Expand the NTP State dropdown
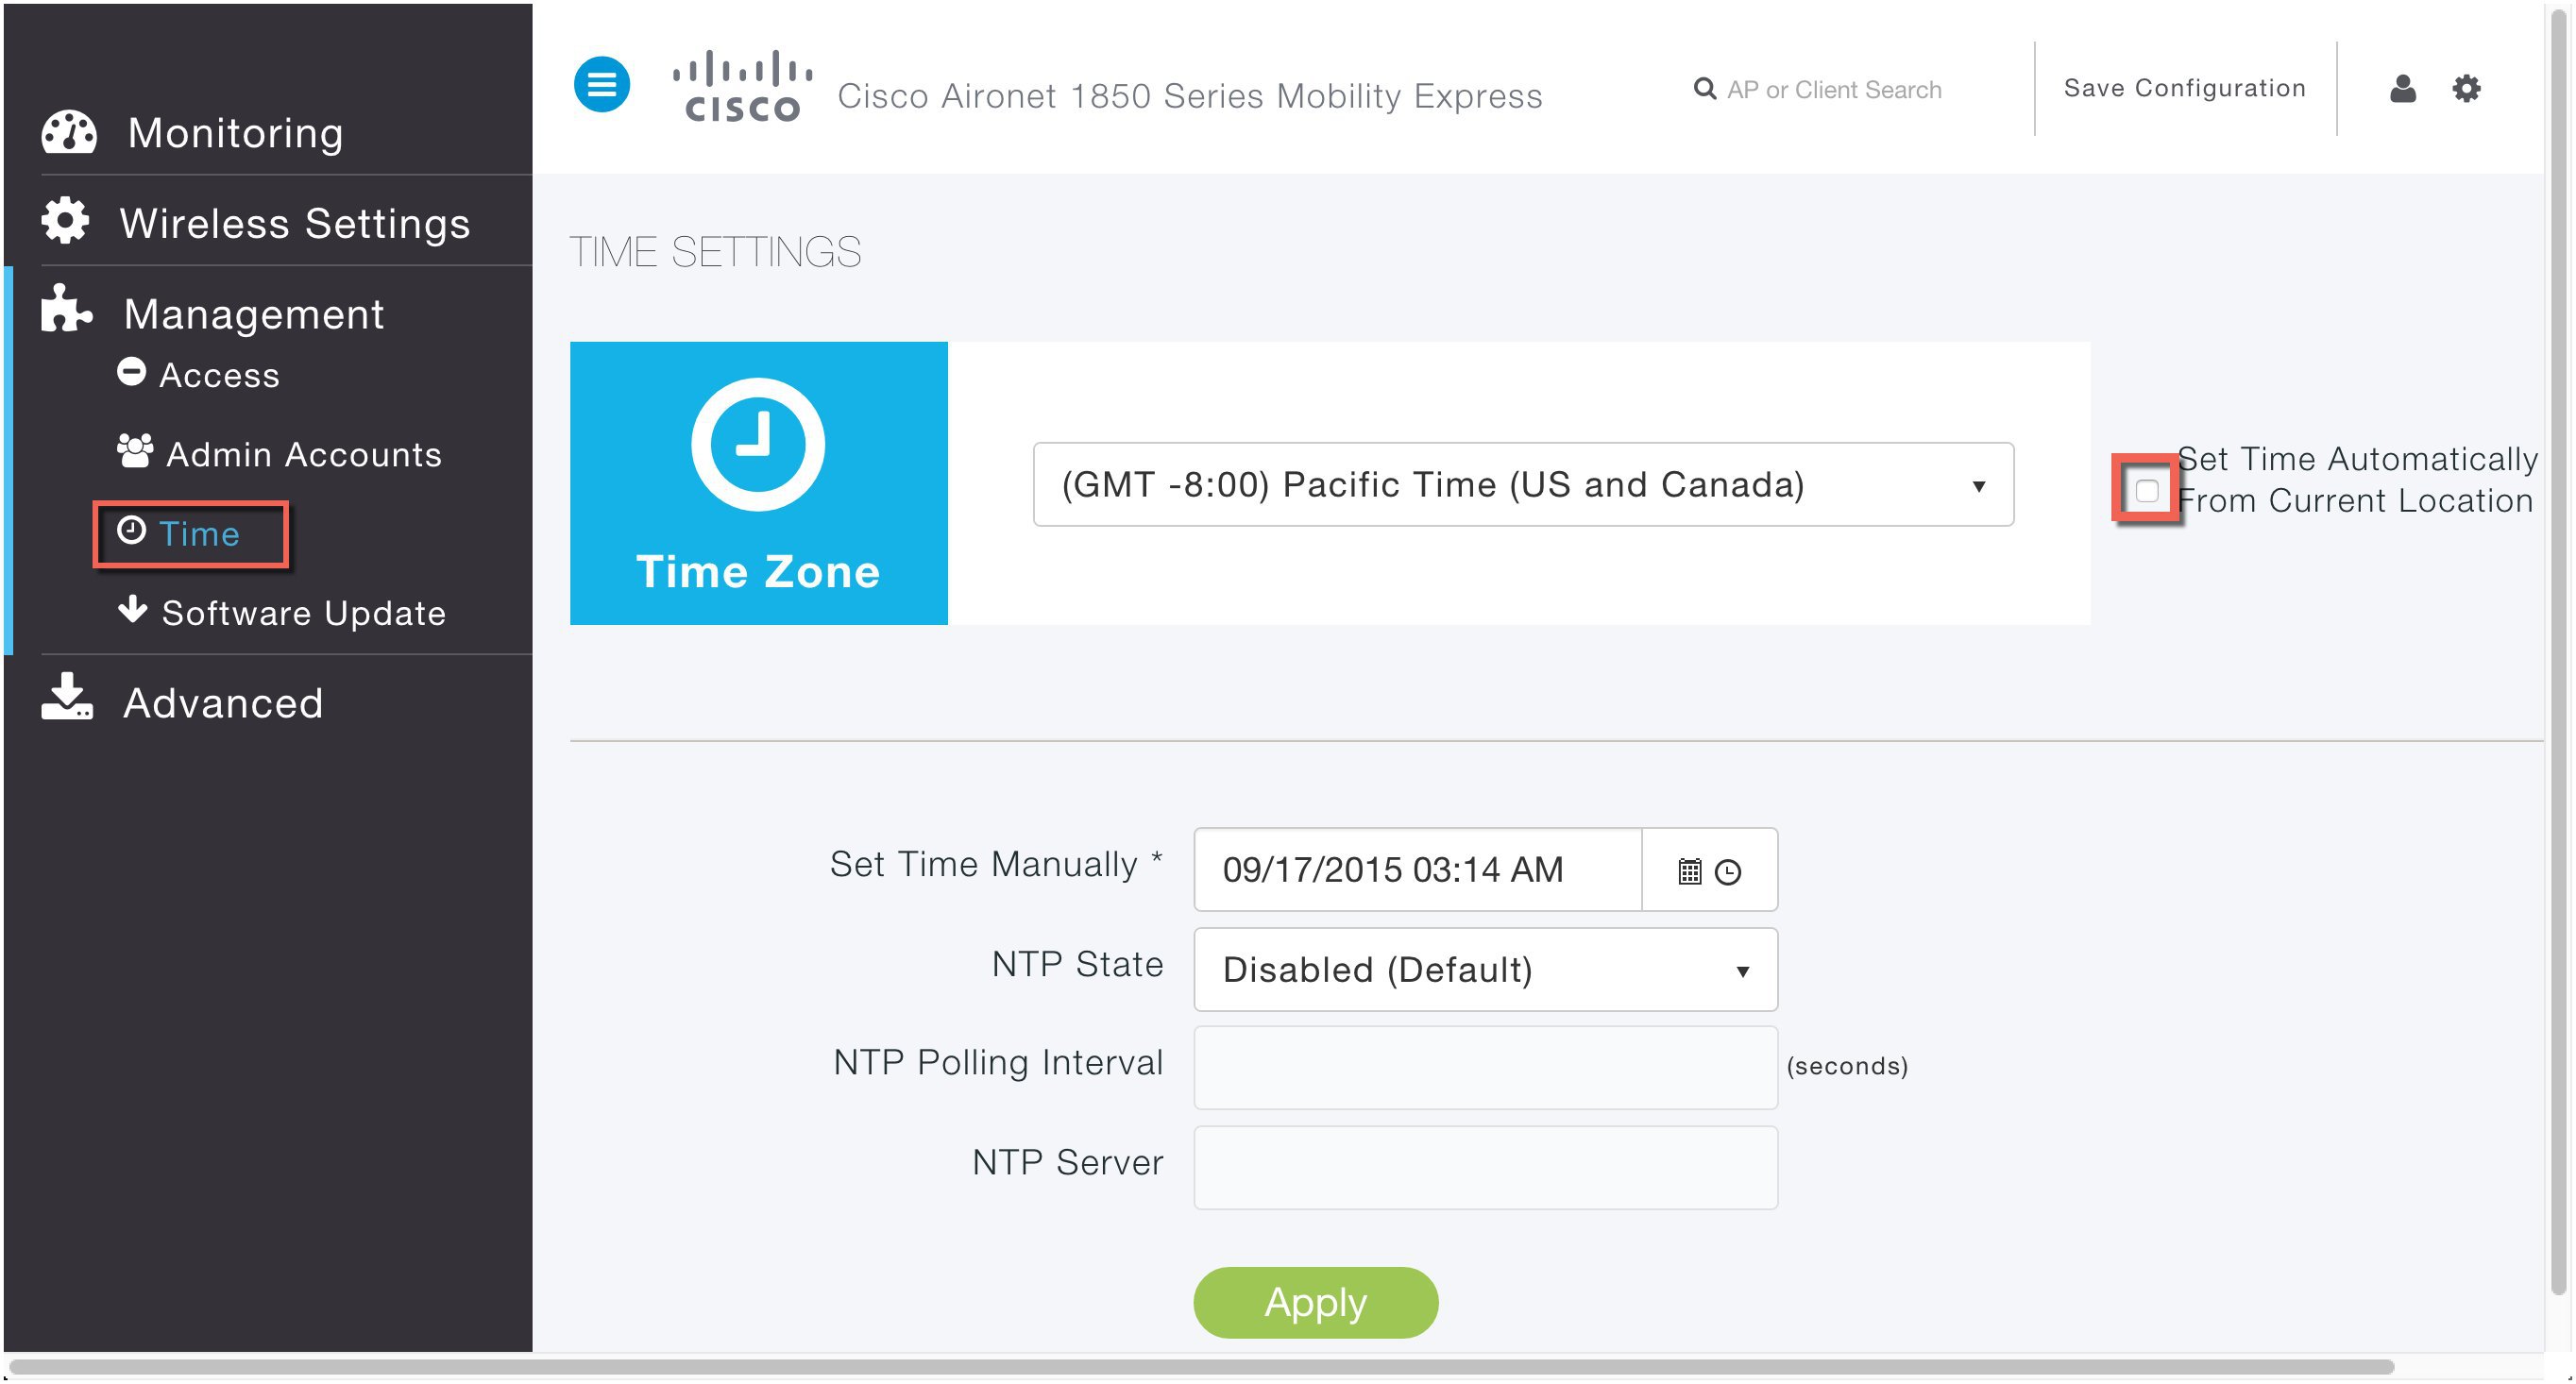Screen dimensions: 2576x1384 coord(1485,969)
